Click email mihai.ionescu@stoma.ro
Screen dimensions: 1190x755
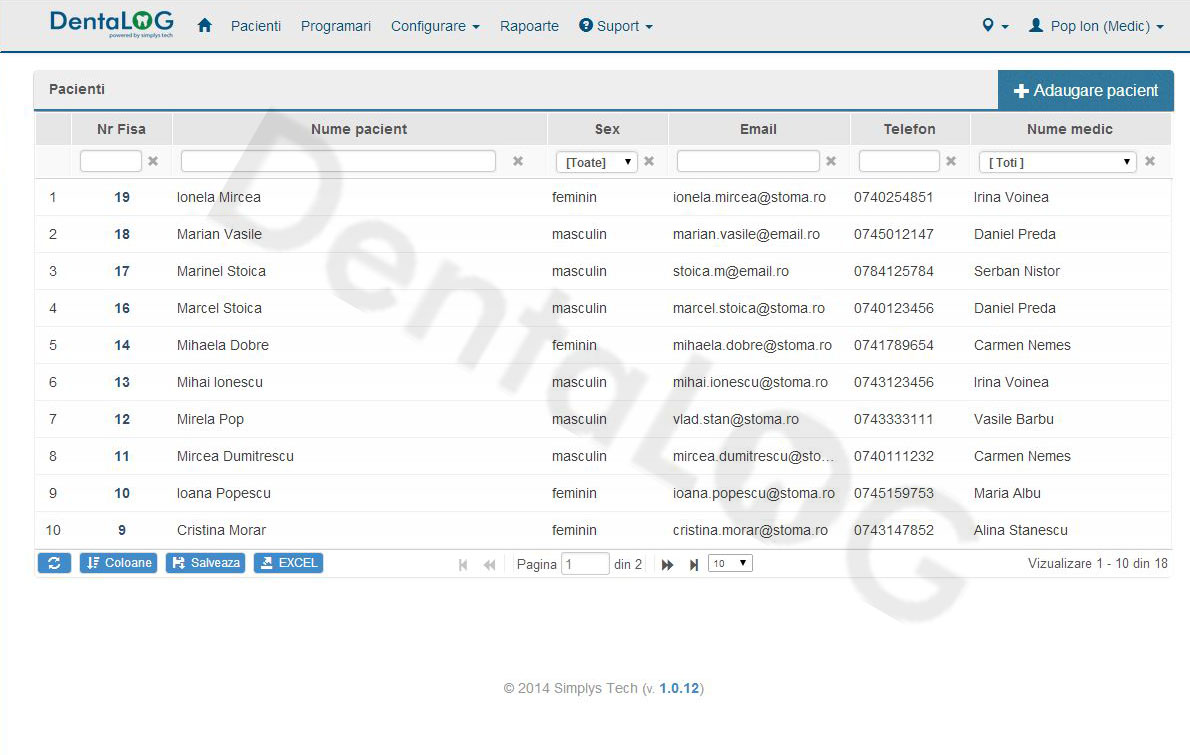[x=750, y=382]
